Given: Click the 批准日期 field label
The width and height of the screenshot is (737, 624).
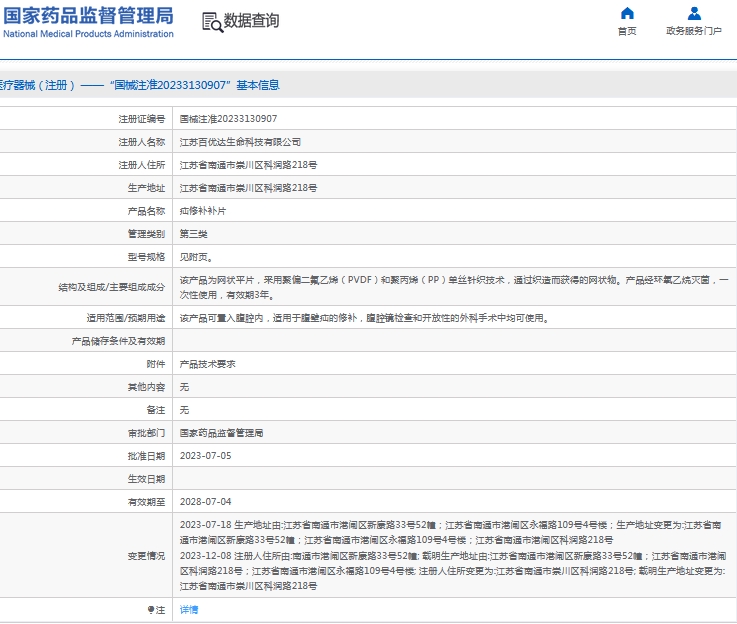Looking at the screenshot, I should [x=146, y=456].
